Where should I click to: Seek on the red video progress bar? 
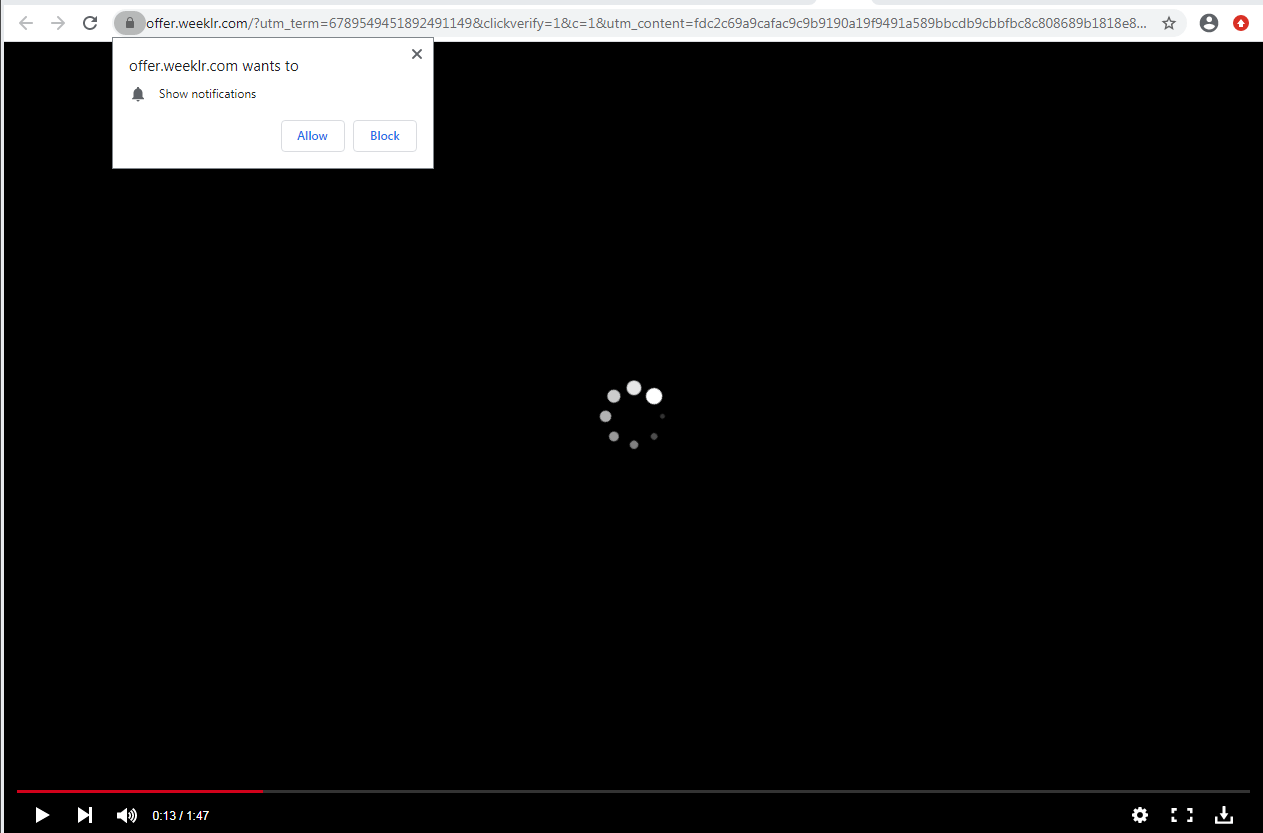tap(633, 791)
